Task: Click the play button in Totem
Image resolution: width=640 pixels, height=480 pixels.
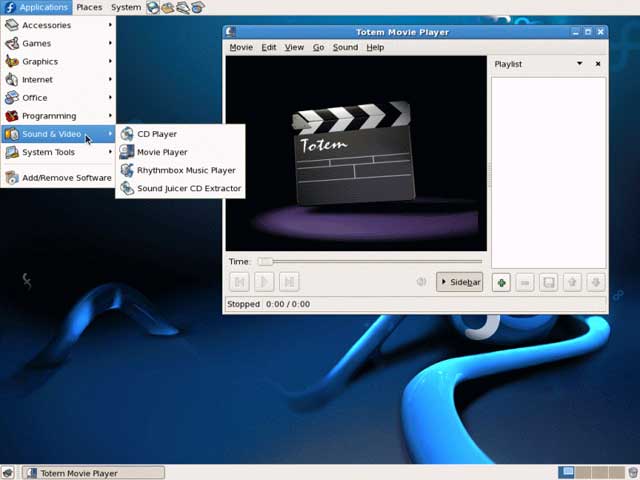Action: click(264, 282)
